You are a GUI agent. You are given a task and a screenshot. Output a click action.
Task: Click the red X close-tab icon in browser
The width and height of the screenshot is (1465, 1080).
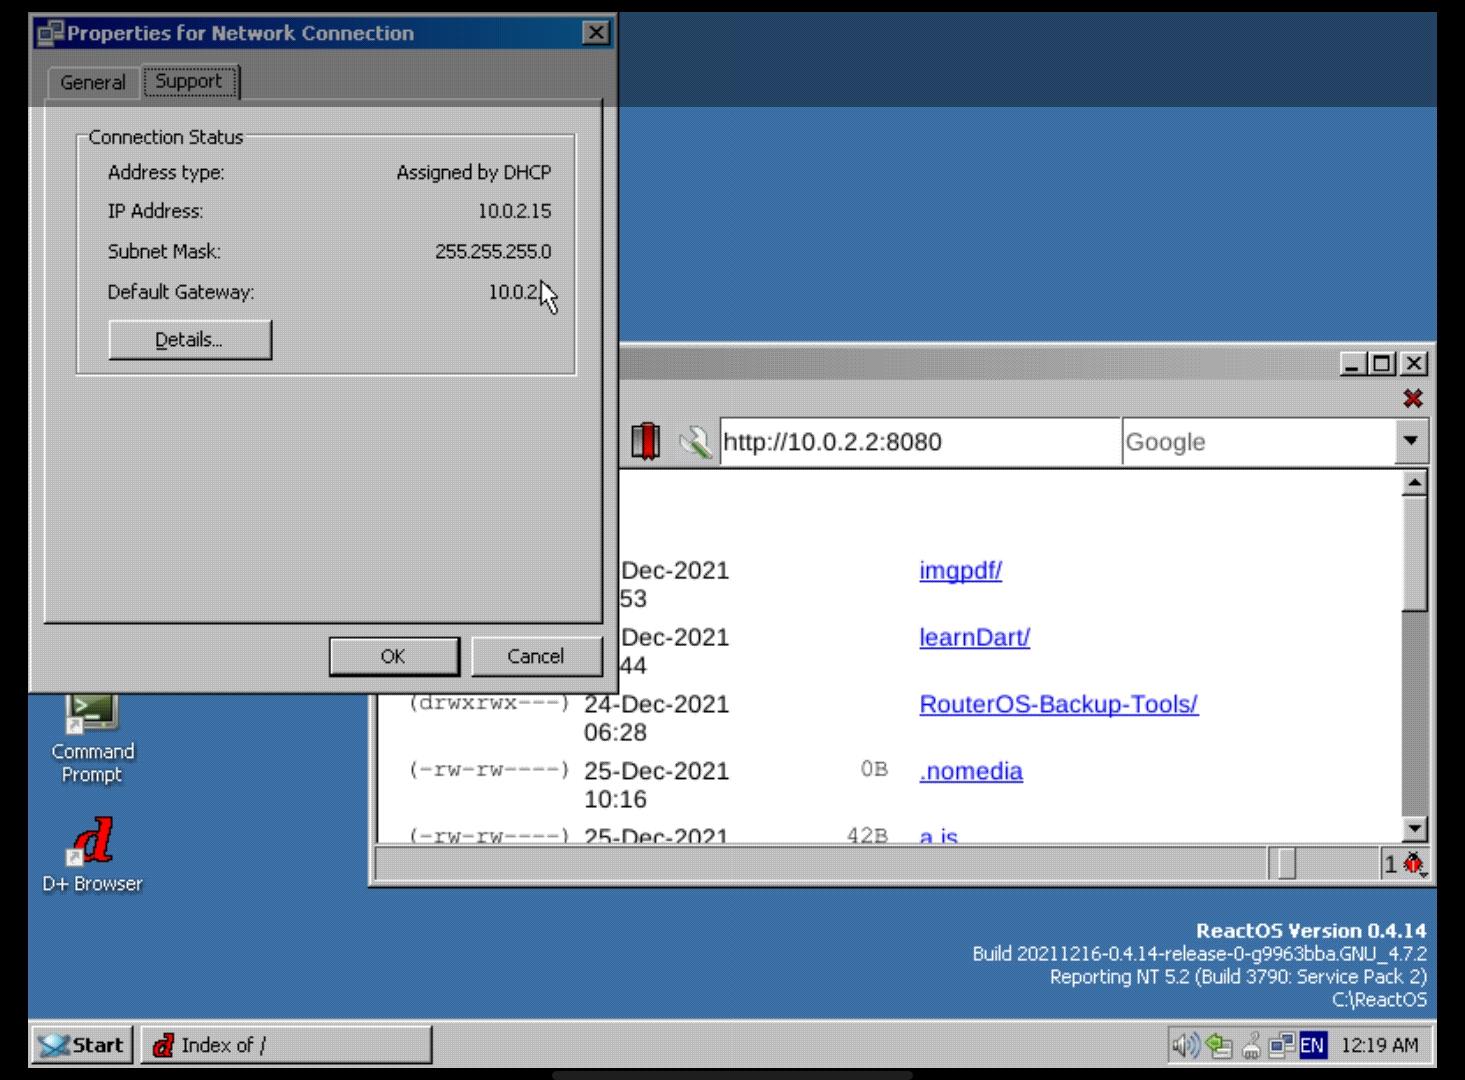(x=1412, y=399)
